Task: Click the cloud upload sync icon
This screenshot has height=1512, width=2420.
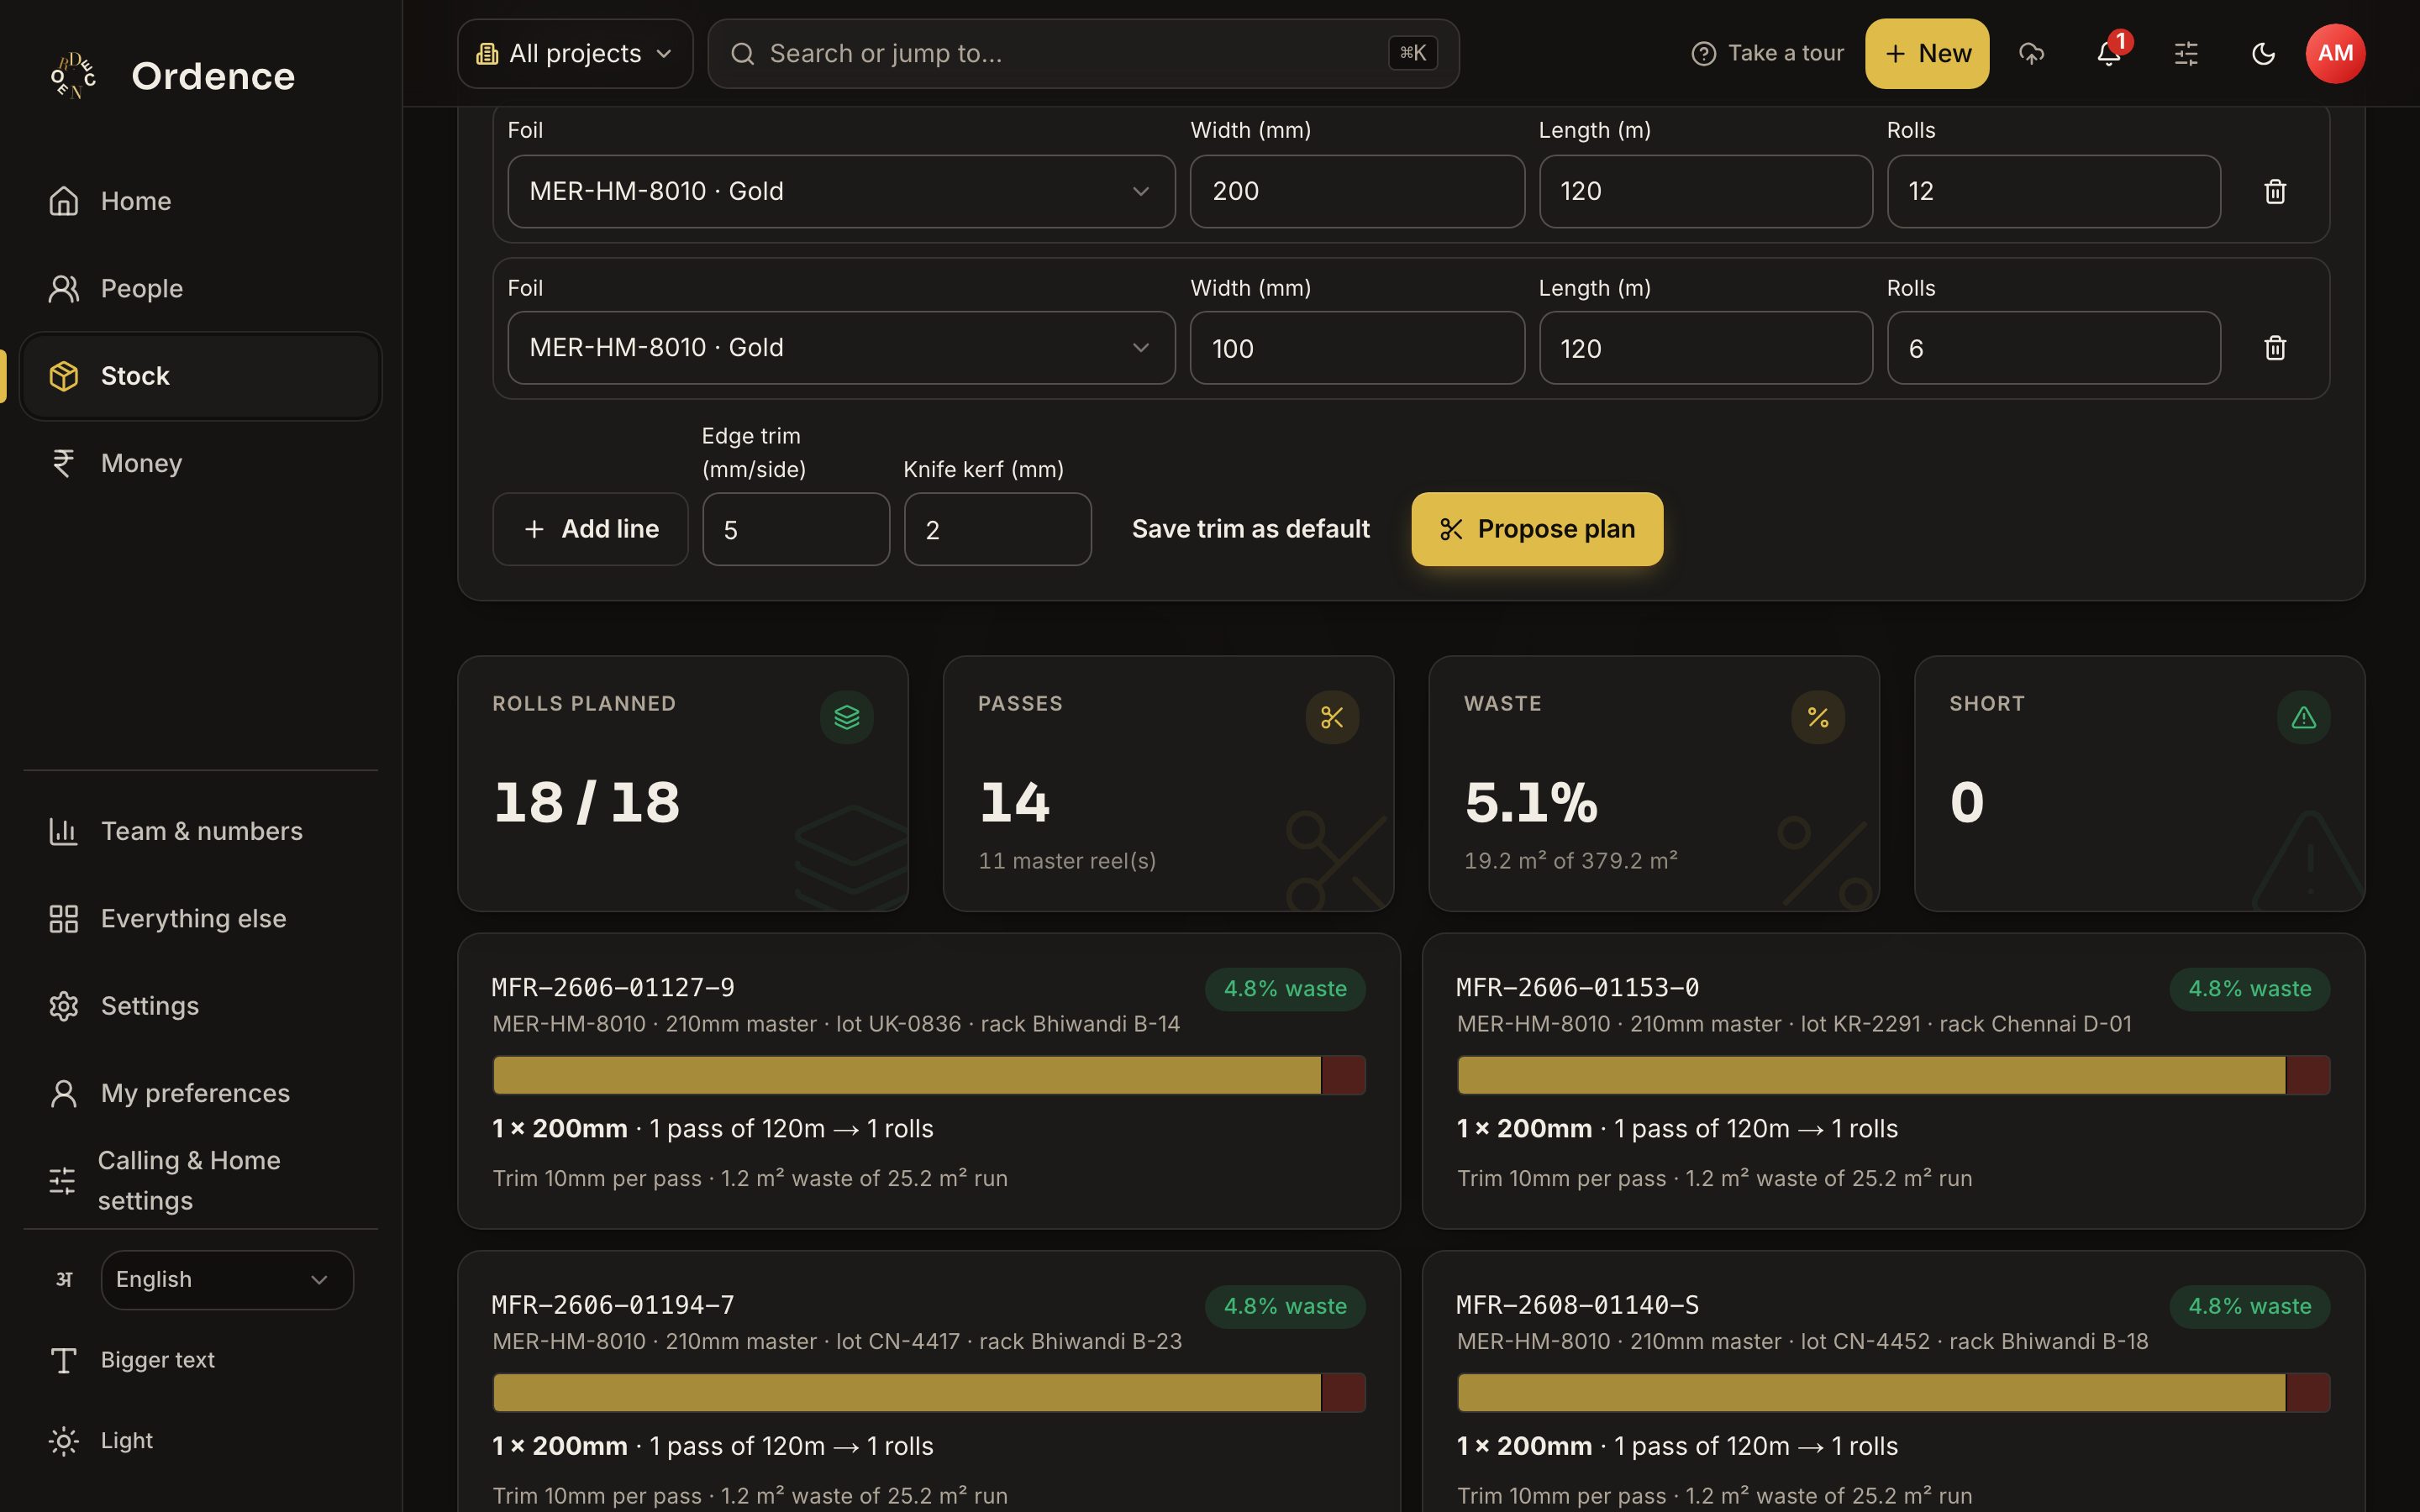Action: click(2031, 53)
